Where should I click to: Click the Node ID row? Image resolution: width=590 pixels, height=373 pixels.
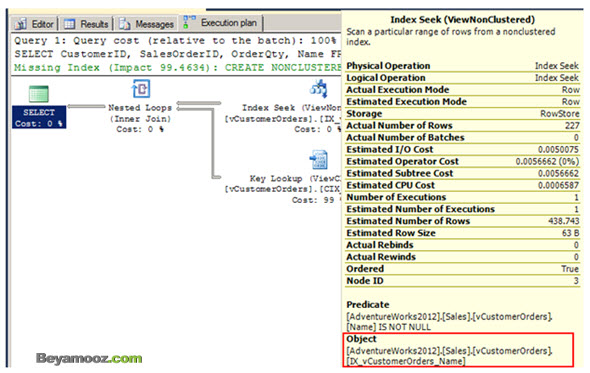[462, 281]
